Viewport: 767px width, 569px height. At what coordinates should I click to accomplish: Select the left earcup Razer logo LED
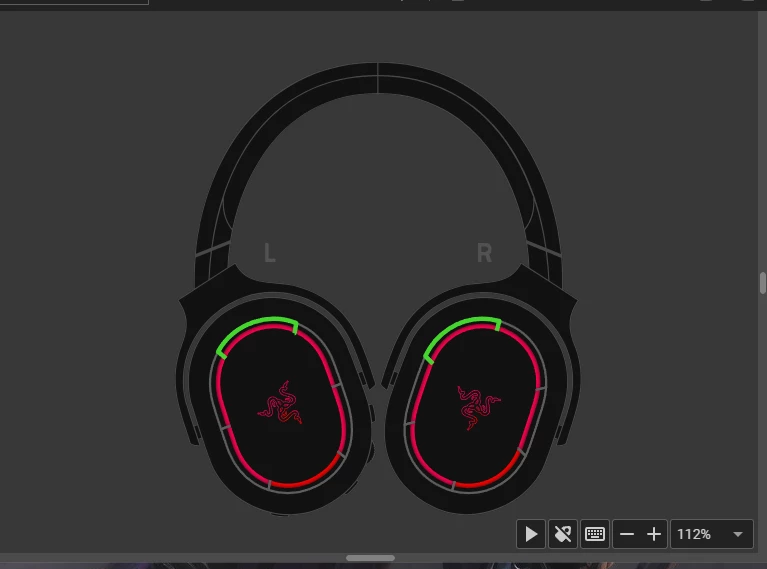(x=280, y=403)
